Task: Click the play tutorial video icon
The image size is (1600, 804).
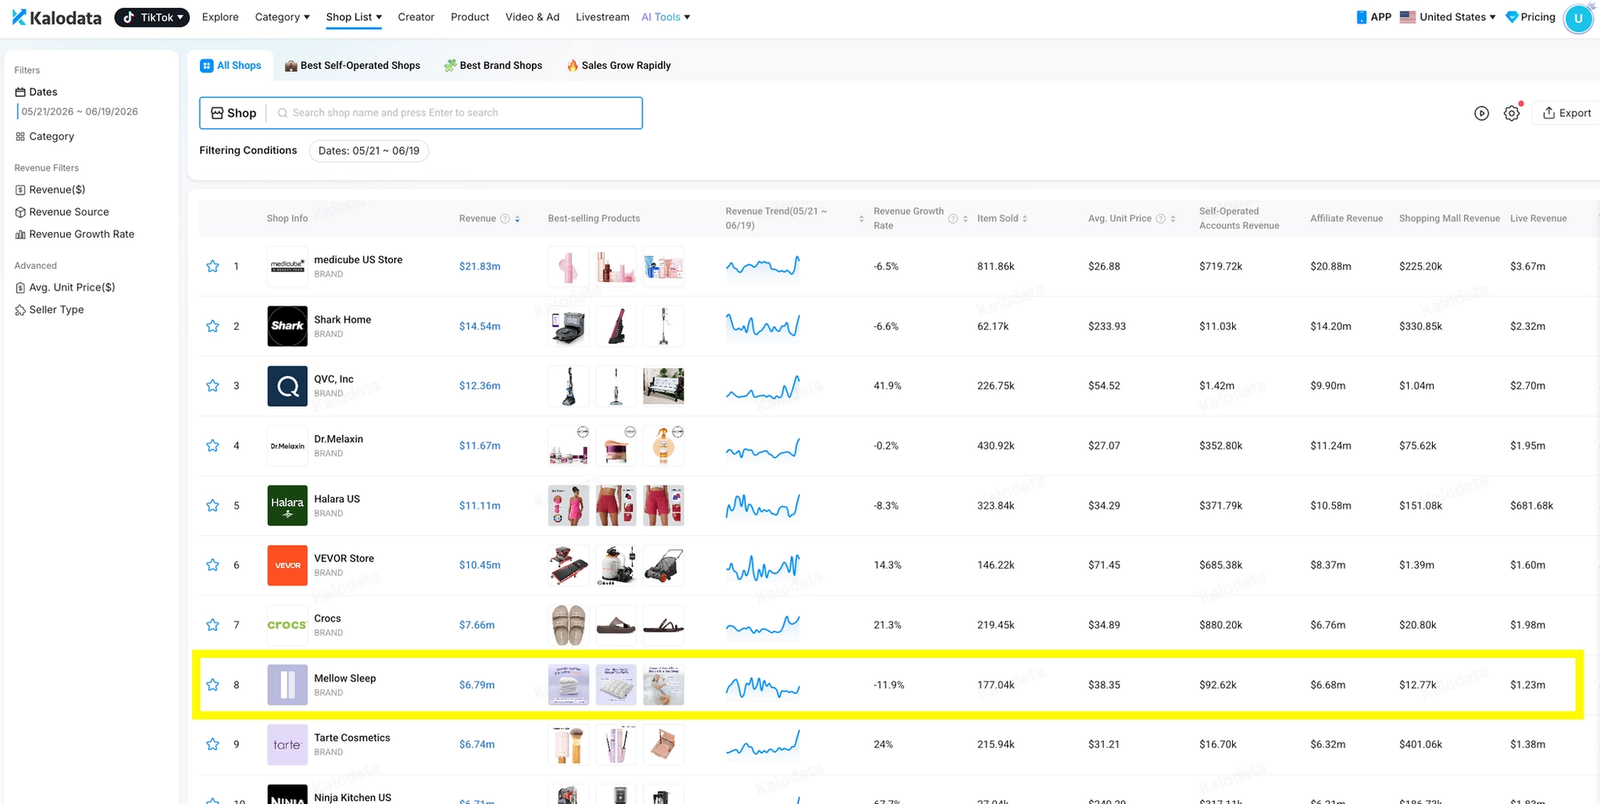Action: 1482,114
